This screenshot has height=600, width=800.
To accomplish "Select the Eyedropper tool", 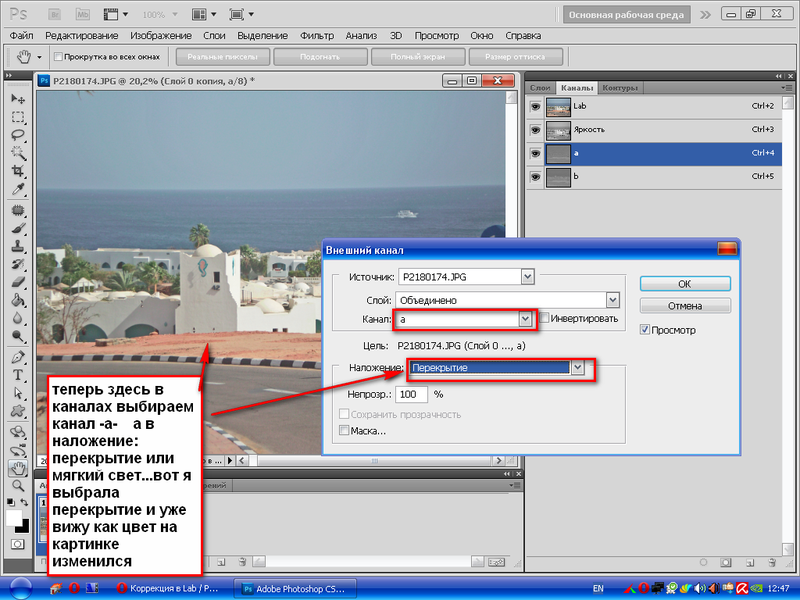I will click(x=18, y=189).
